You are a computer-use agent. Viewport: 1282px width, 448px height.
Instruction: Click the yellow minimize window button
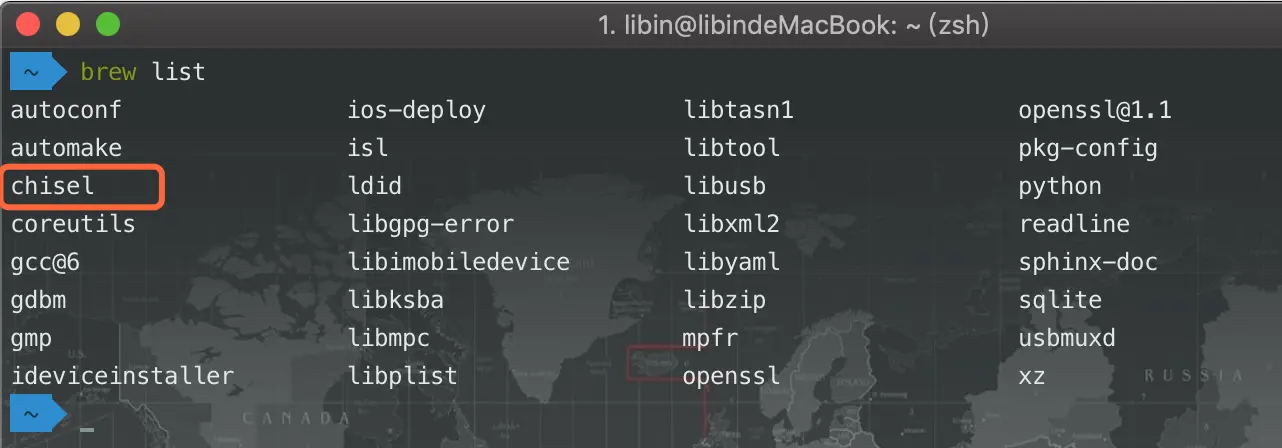point(67,24)
